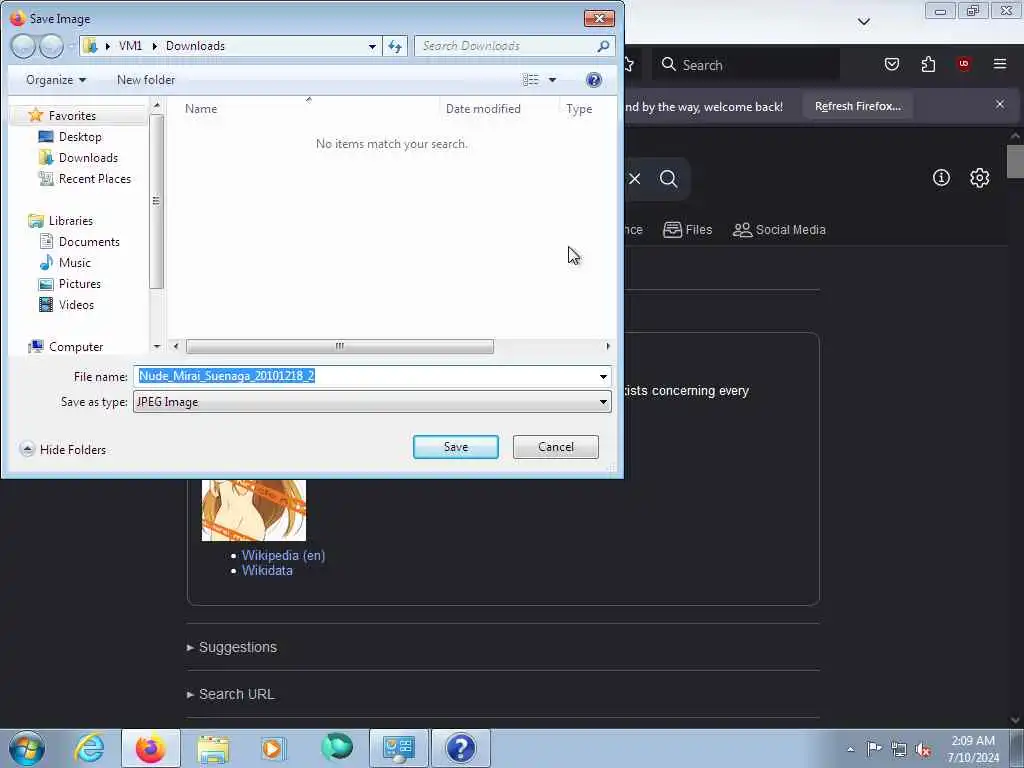
Task: Select Recent Places in navigation pane
Action: pos(85,178)
